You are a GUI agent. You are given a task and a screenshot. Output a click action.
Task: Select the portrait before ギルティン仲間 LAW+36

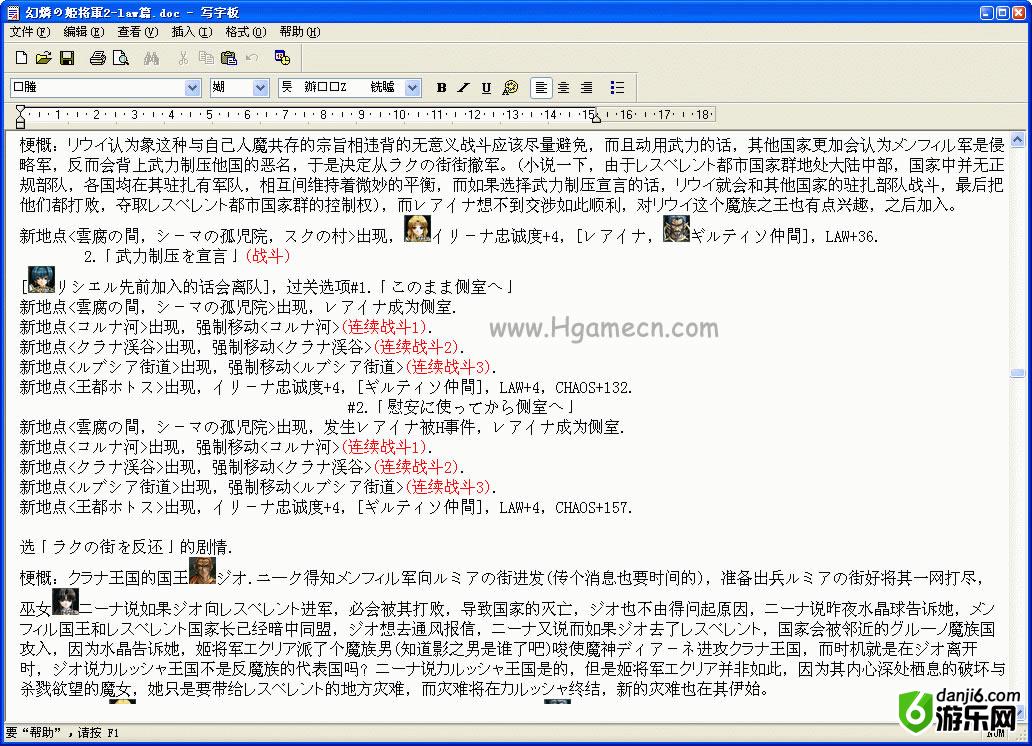[x=676, y=228]
